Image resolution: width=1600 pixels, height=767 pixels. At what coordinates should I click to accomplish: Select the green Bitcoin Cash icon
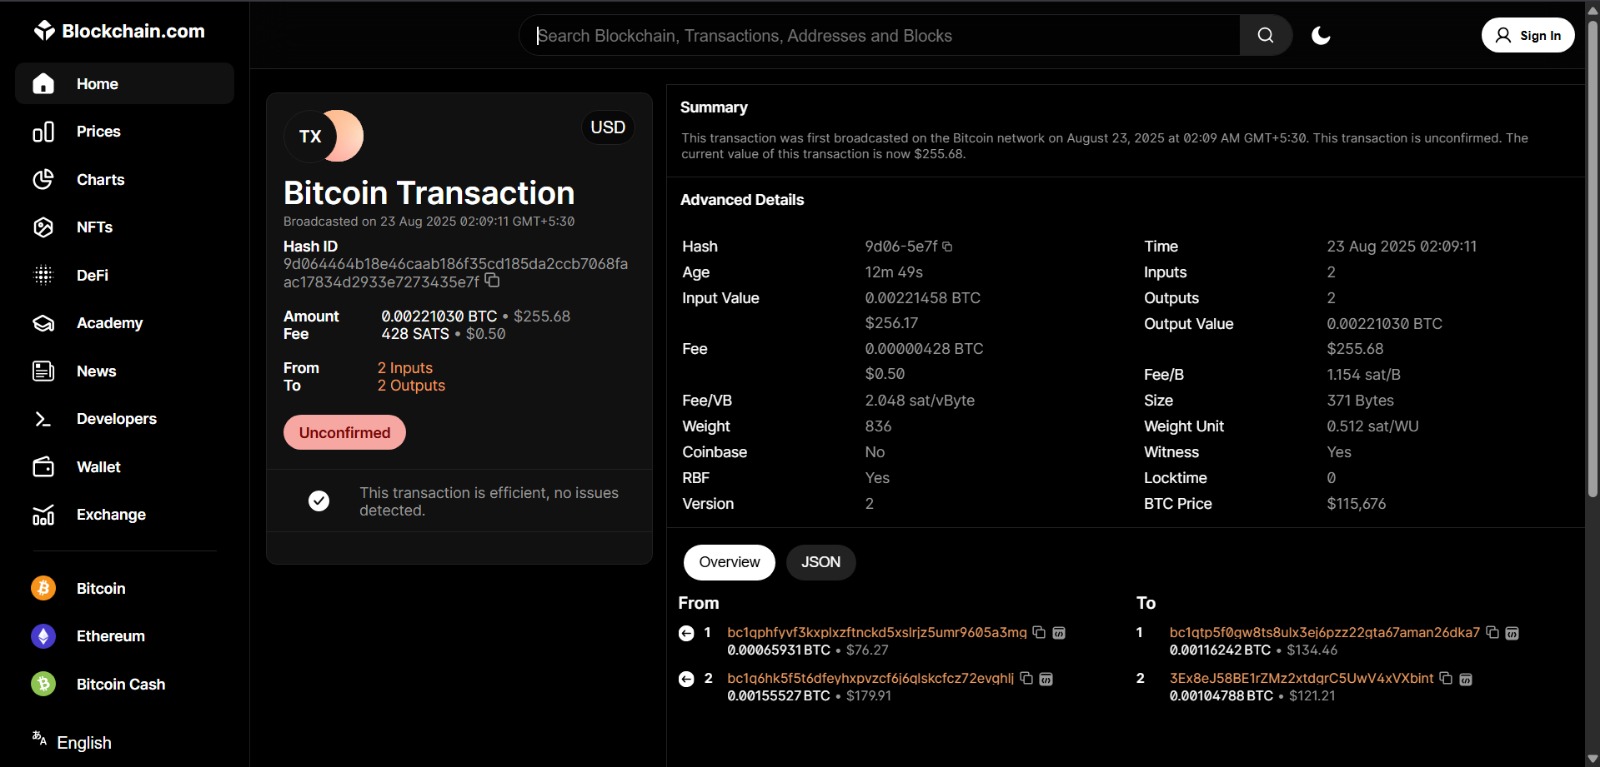click(x=43, y=684)
